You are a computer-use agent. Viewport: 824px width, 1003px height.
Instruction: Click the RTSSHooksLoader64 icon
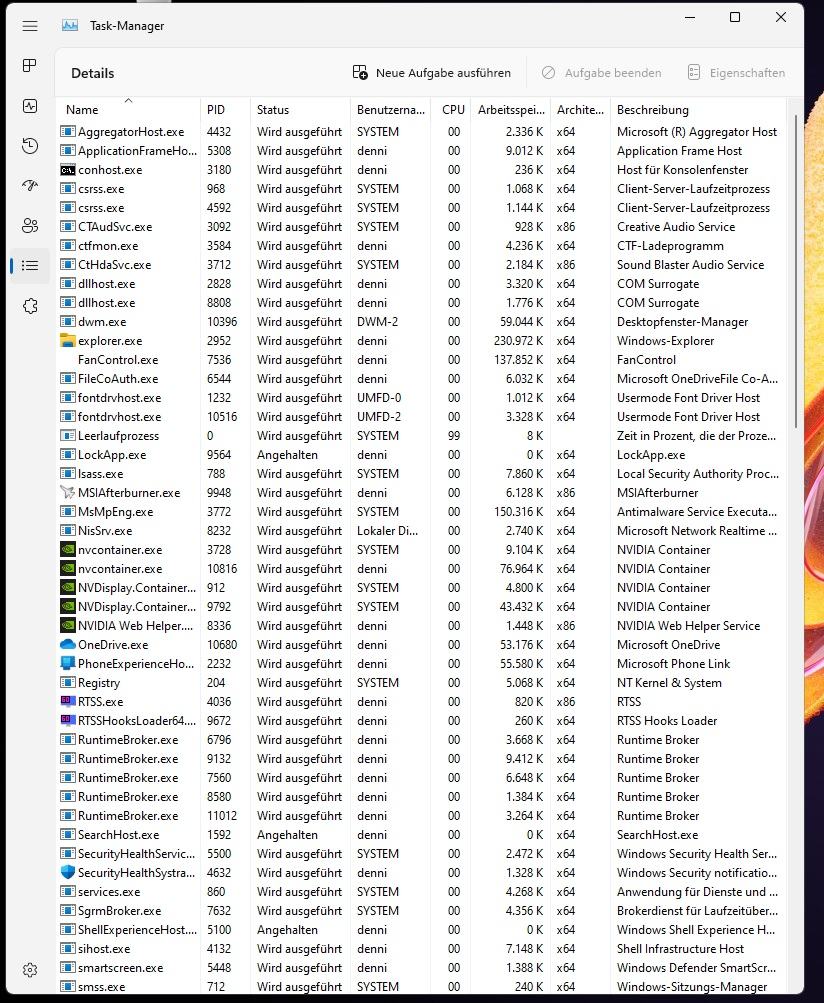(x=67, y=720)
